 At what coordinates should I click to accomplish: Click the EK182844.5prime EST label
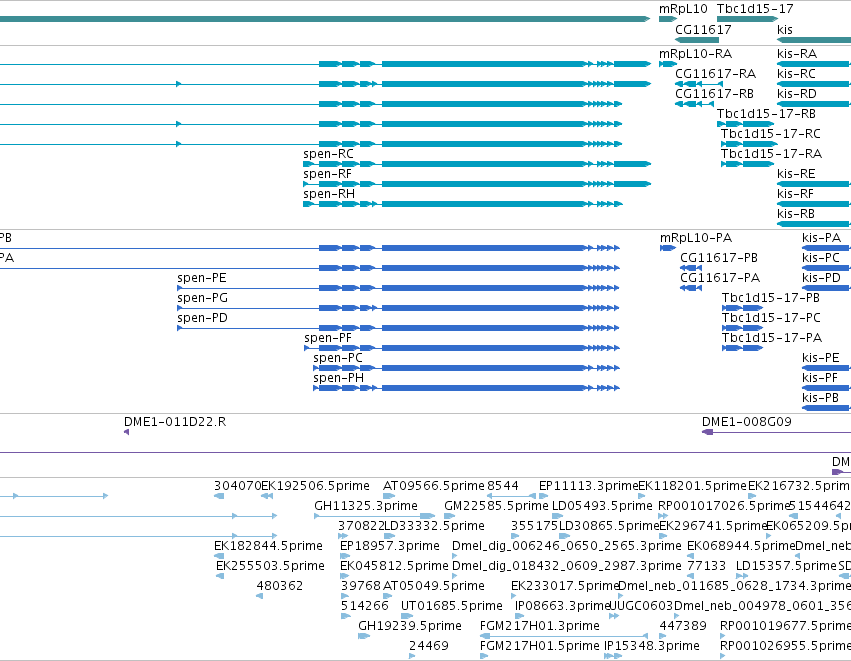click(x=268, y=546)
